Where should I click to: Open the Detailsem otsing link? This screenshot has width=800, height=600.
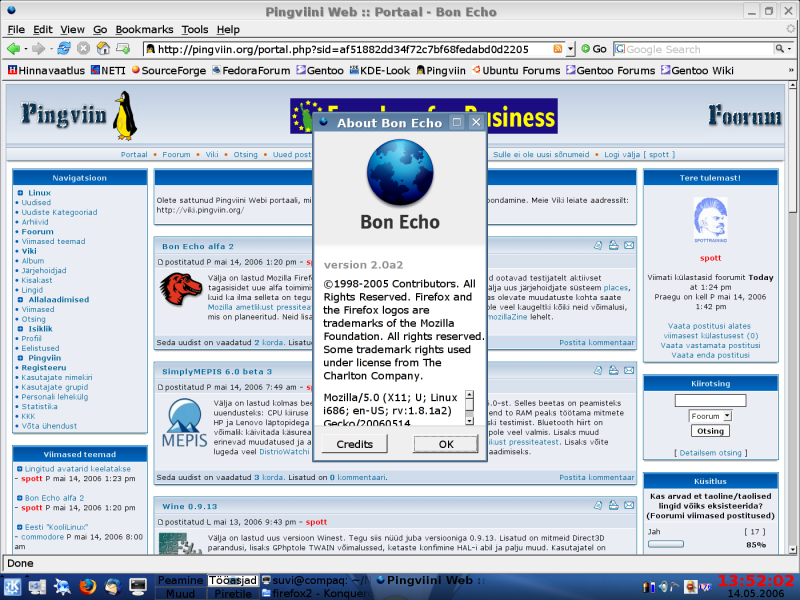[710, 453]
